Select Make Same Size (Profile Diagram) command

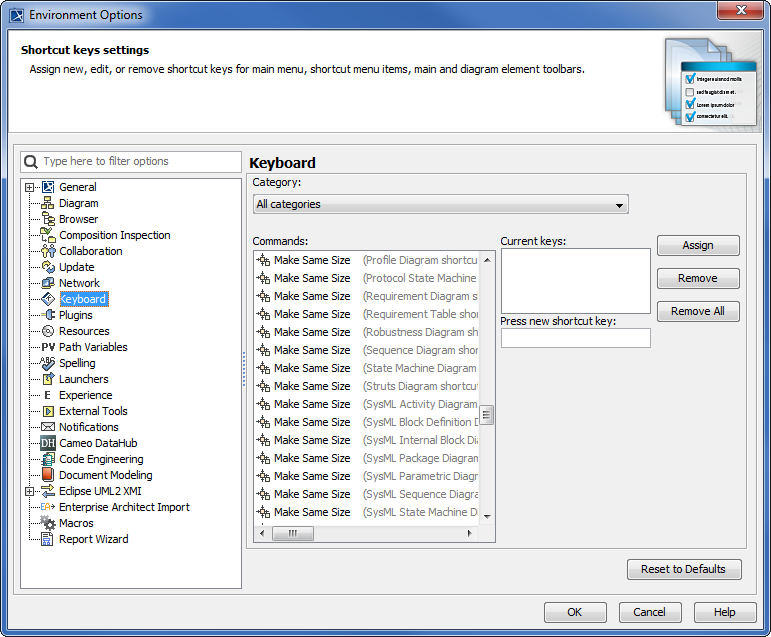367,260
